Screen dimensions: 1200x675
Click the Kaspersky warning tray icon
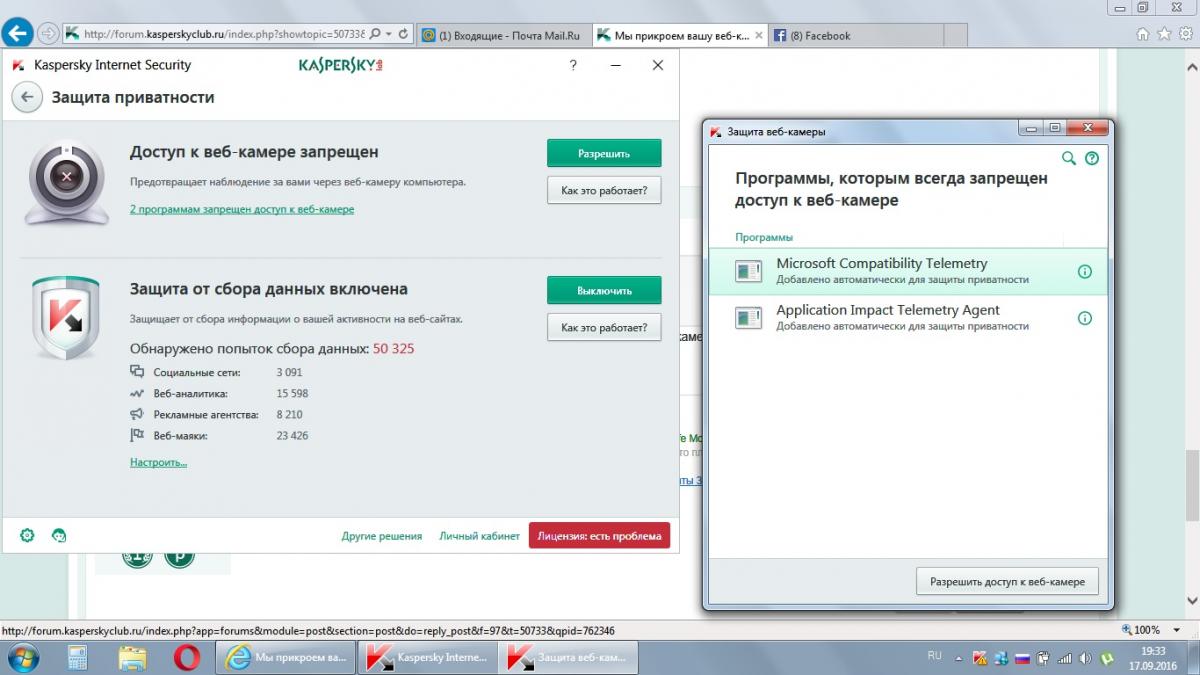click(980, 658)
